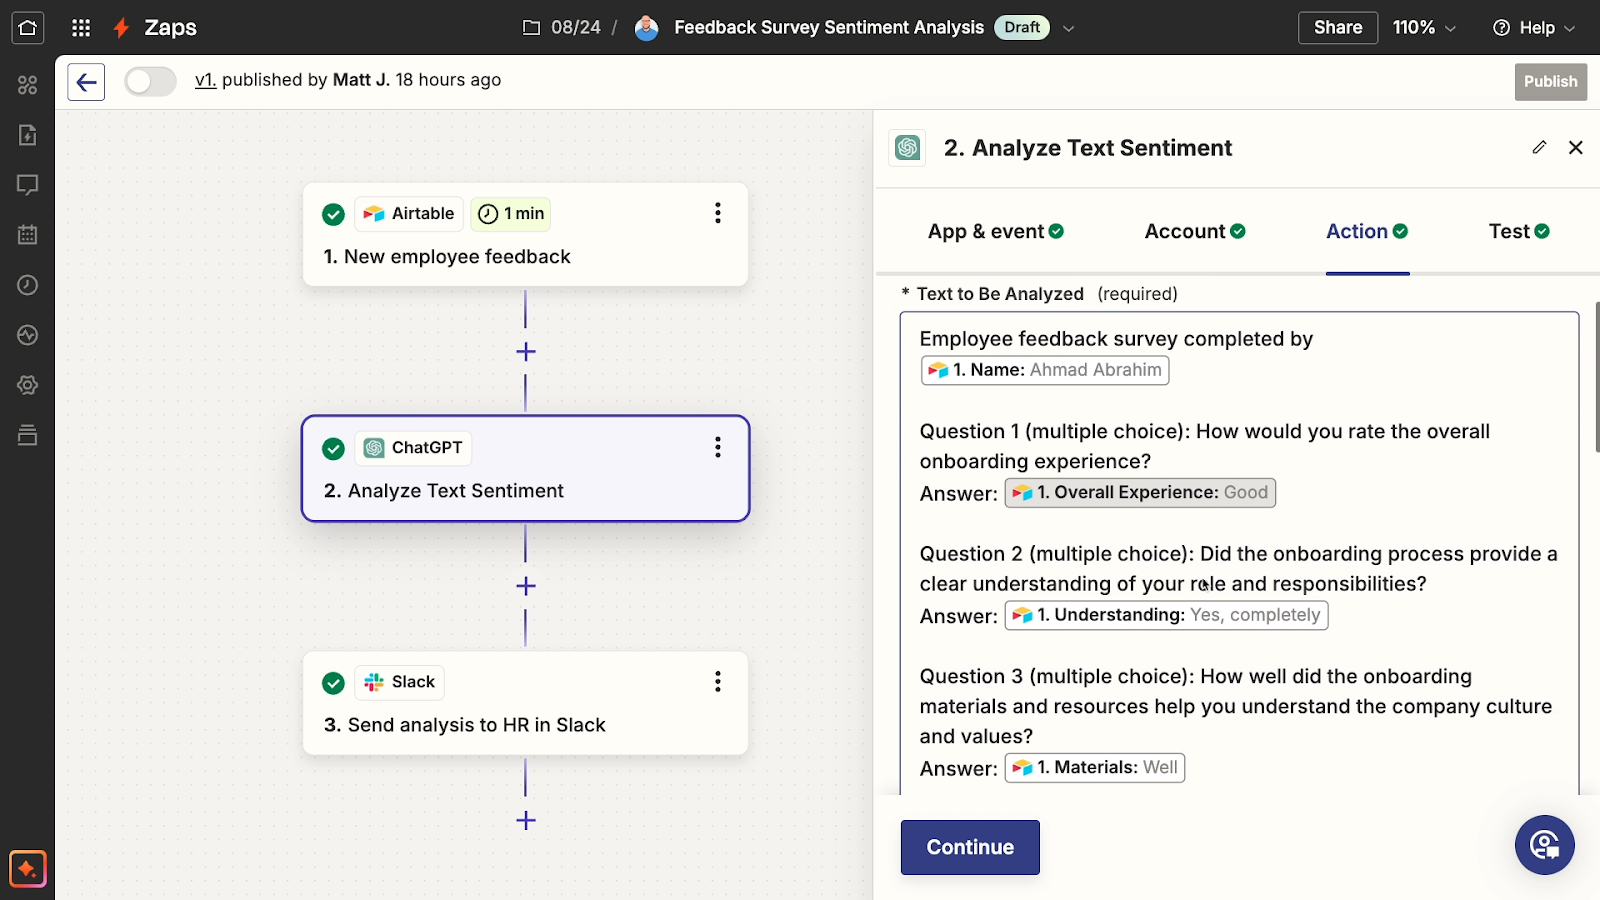
Task: Click the green check on Airtable step
Action: (x=333, y=214)
